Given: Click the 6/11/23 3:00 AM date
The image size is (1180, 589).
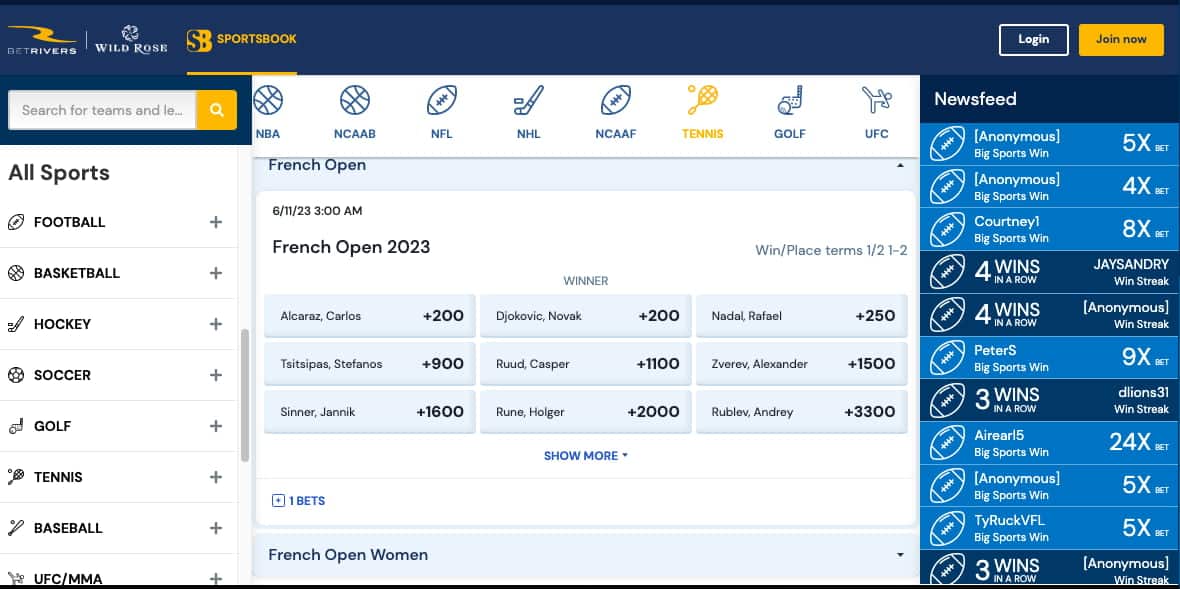Looking at the screenshot, I should pos(318,211).
